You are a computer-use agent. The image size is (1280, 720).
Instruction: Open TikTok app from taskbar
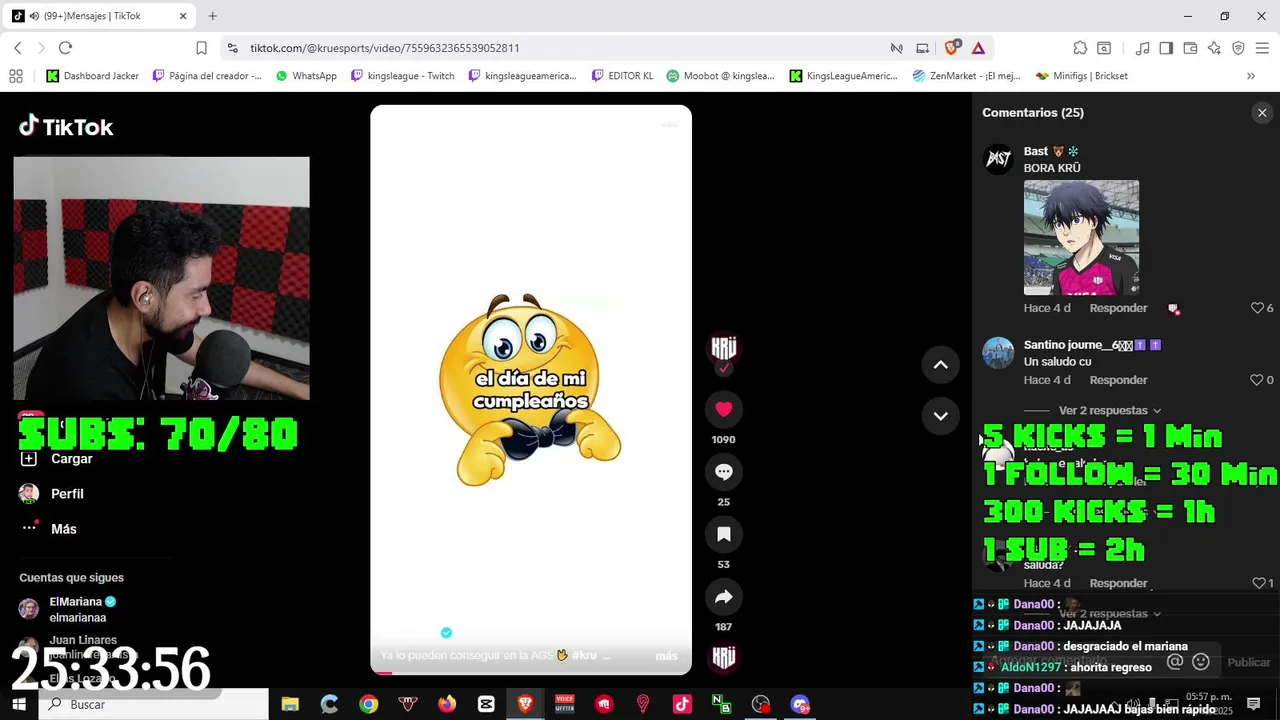tap(682, 704)
